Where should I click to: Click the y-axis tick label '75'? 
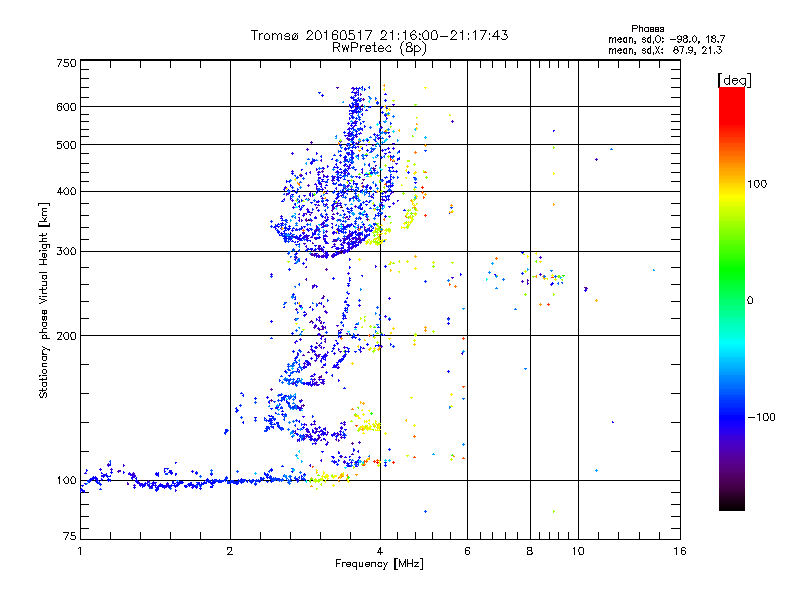point(70,536)
